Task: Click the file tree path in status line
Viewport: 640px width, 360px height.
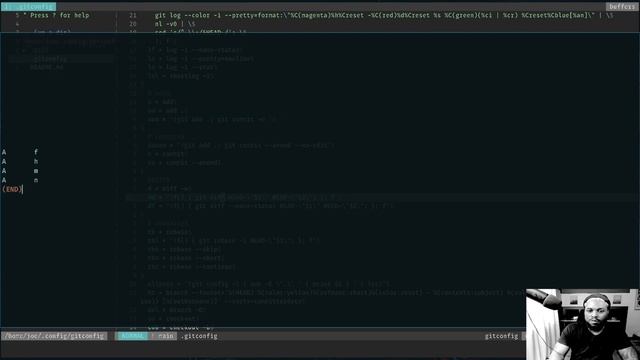Action: point(54,336)
